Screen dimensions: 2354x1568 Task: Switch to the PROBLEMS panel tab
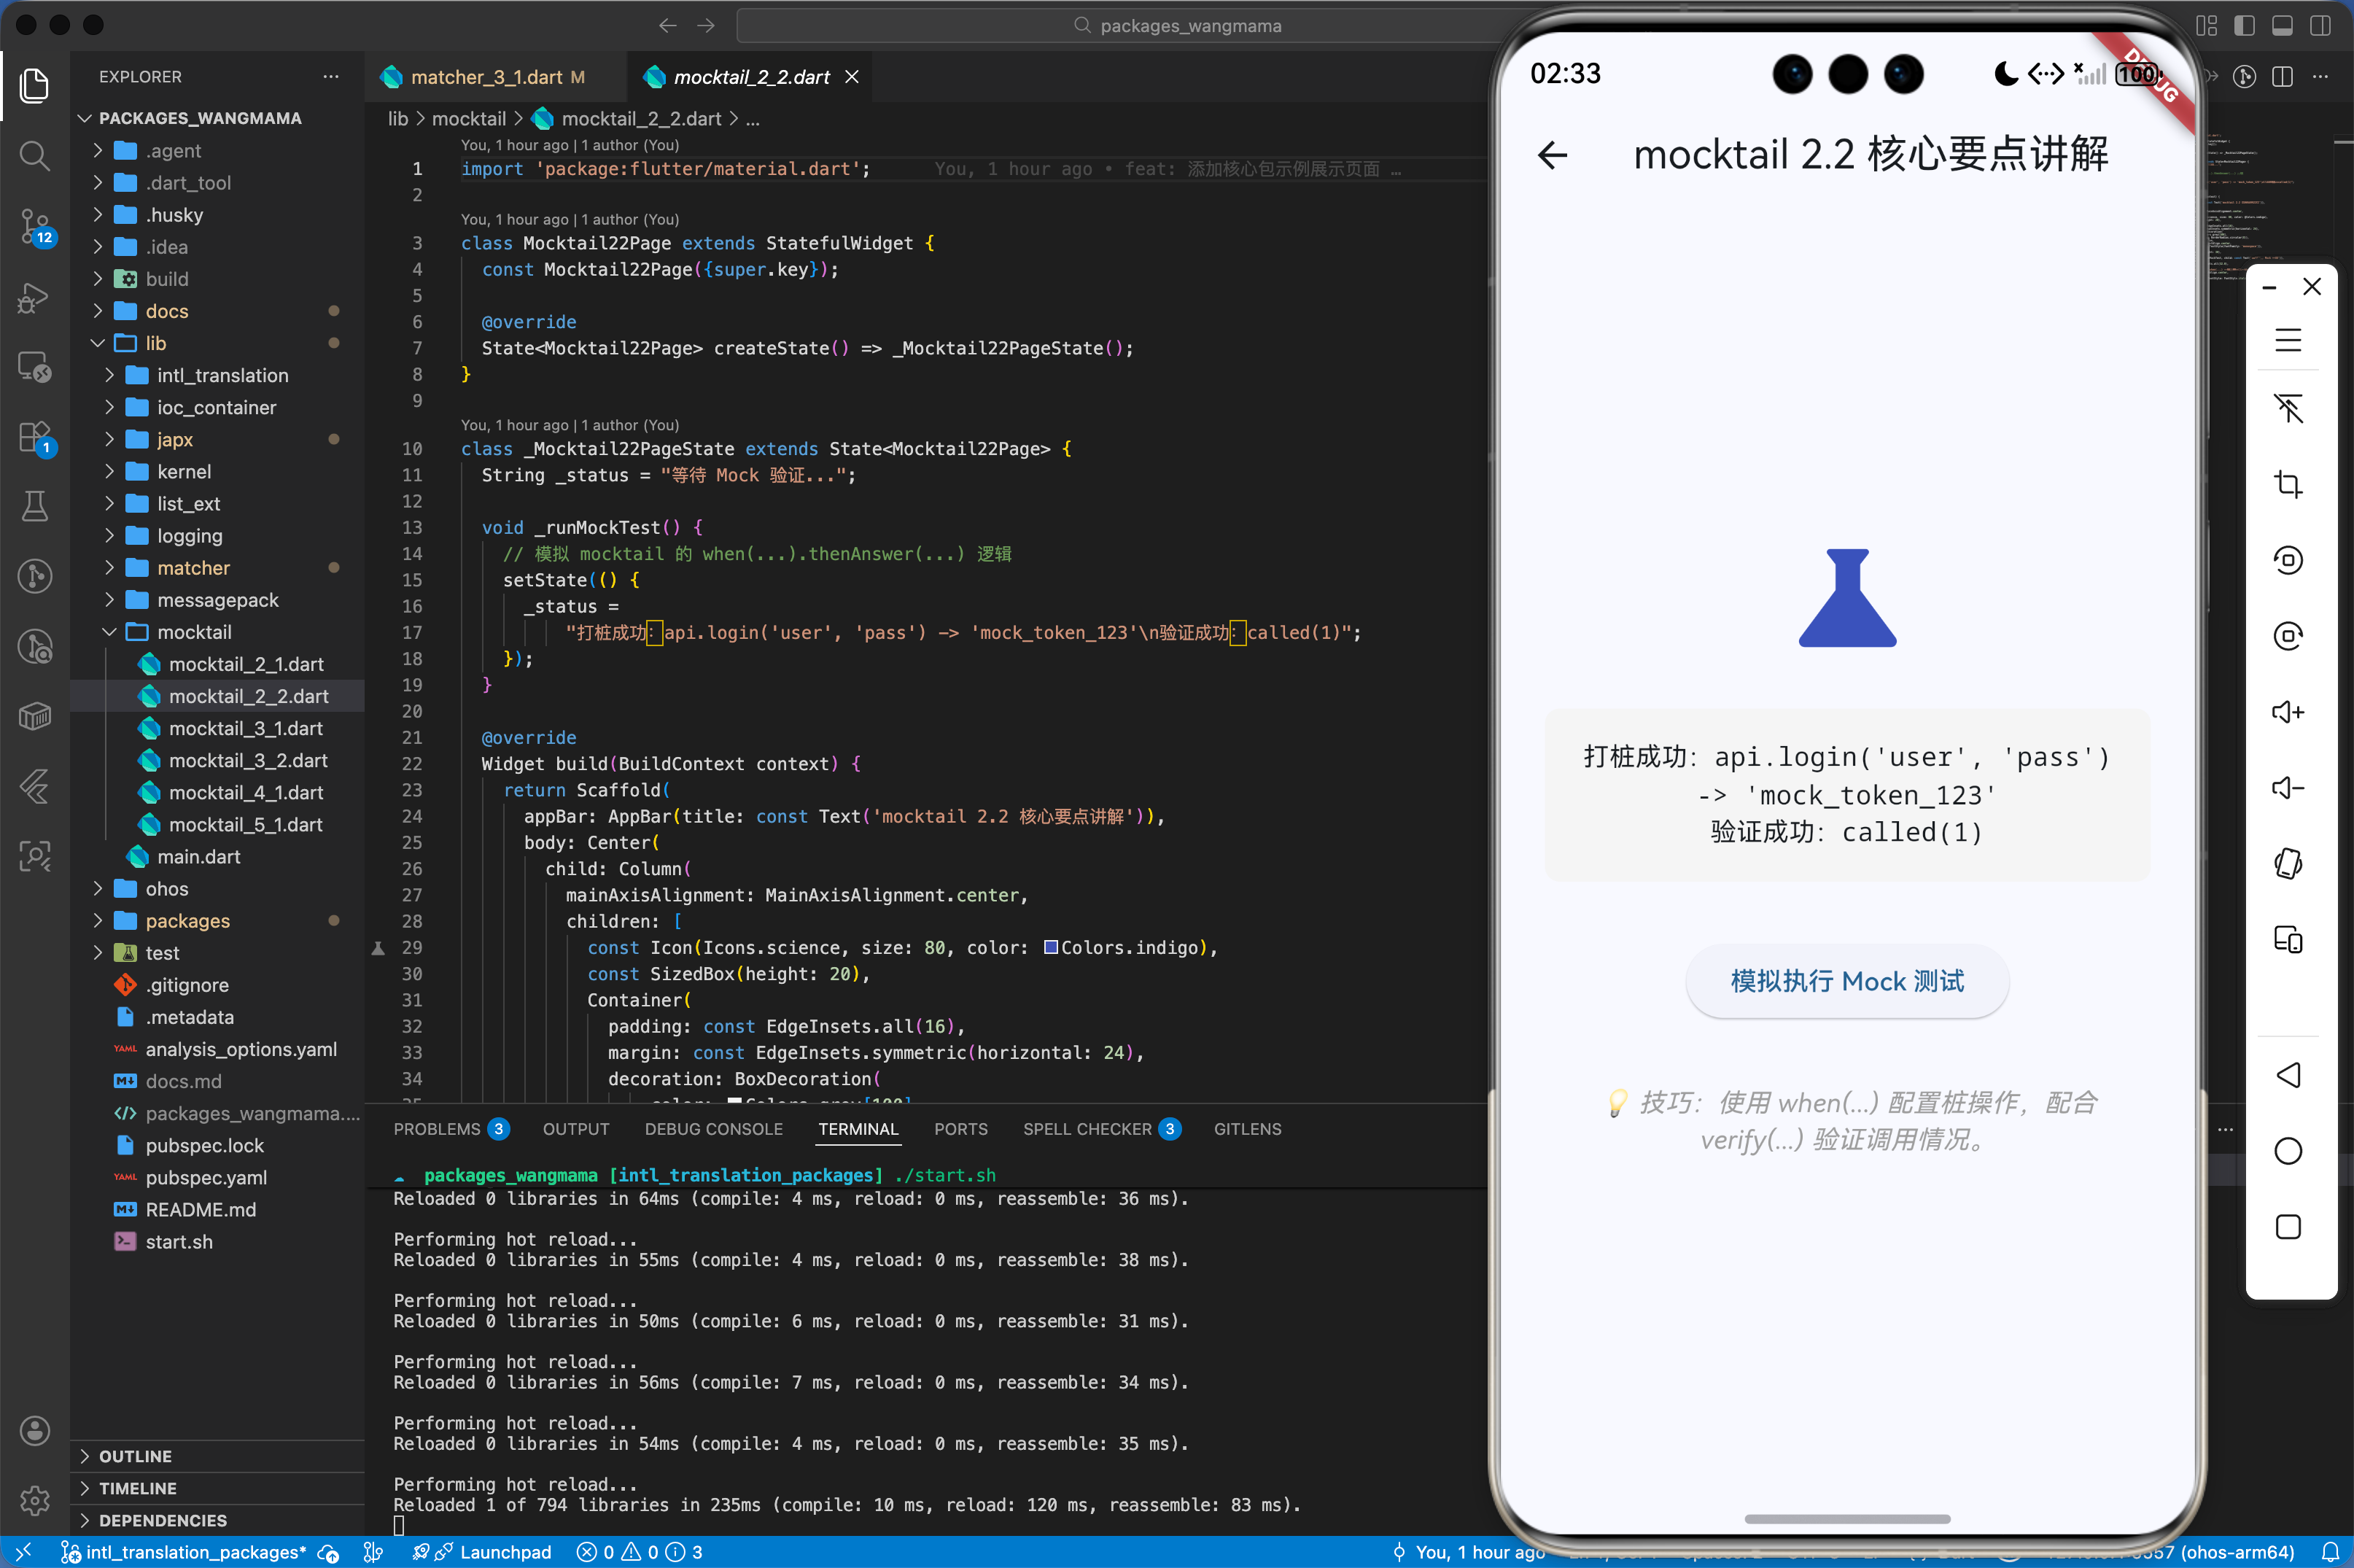451,1129
